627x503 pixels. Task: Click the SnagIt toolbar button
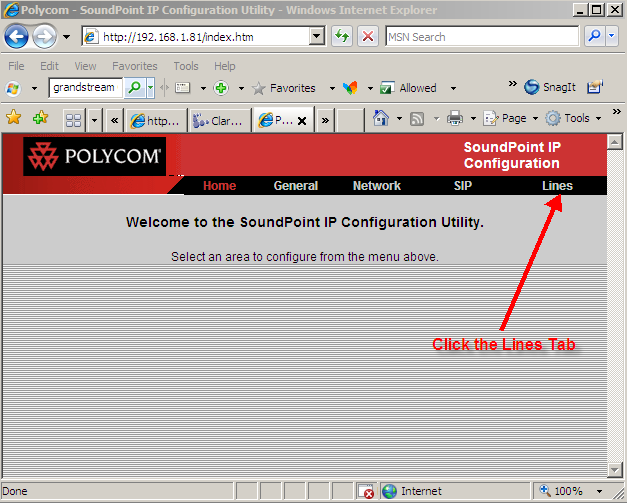click(x=550, y=87)
